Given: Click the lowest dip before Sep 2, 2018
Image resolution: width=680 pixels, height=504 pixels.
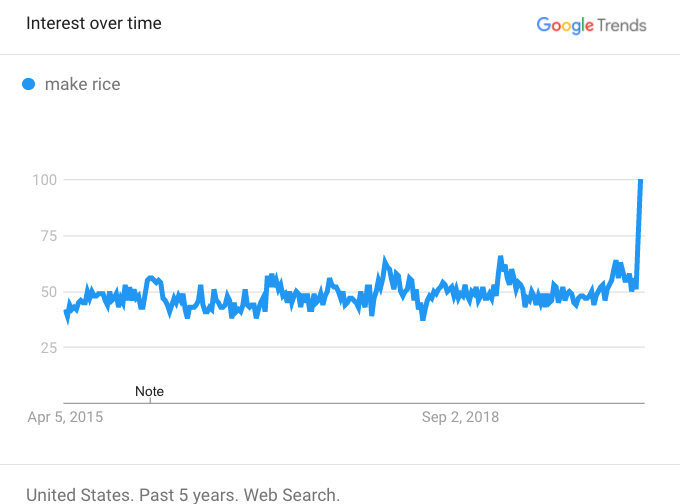Looking at the screenshot, I should click(423, 317).
